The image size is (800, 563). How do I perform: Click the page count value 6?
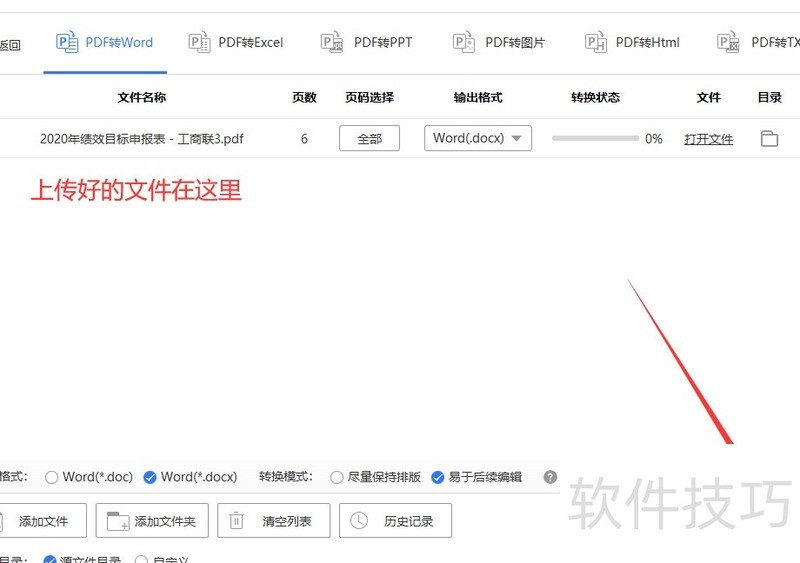tap(304, 139)
